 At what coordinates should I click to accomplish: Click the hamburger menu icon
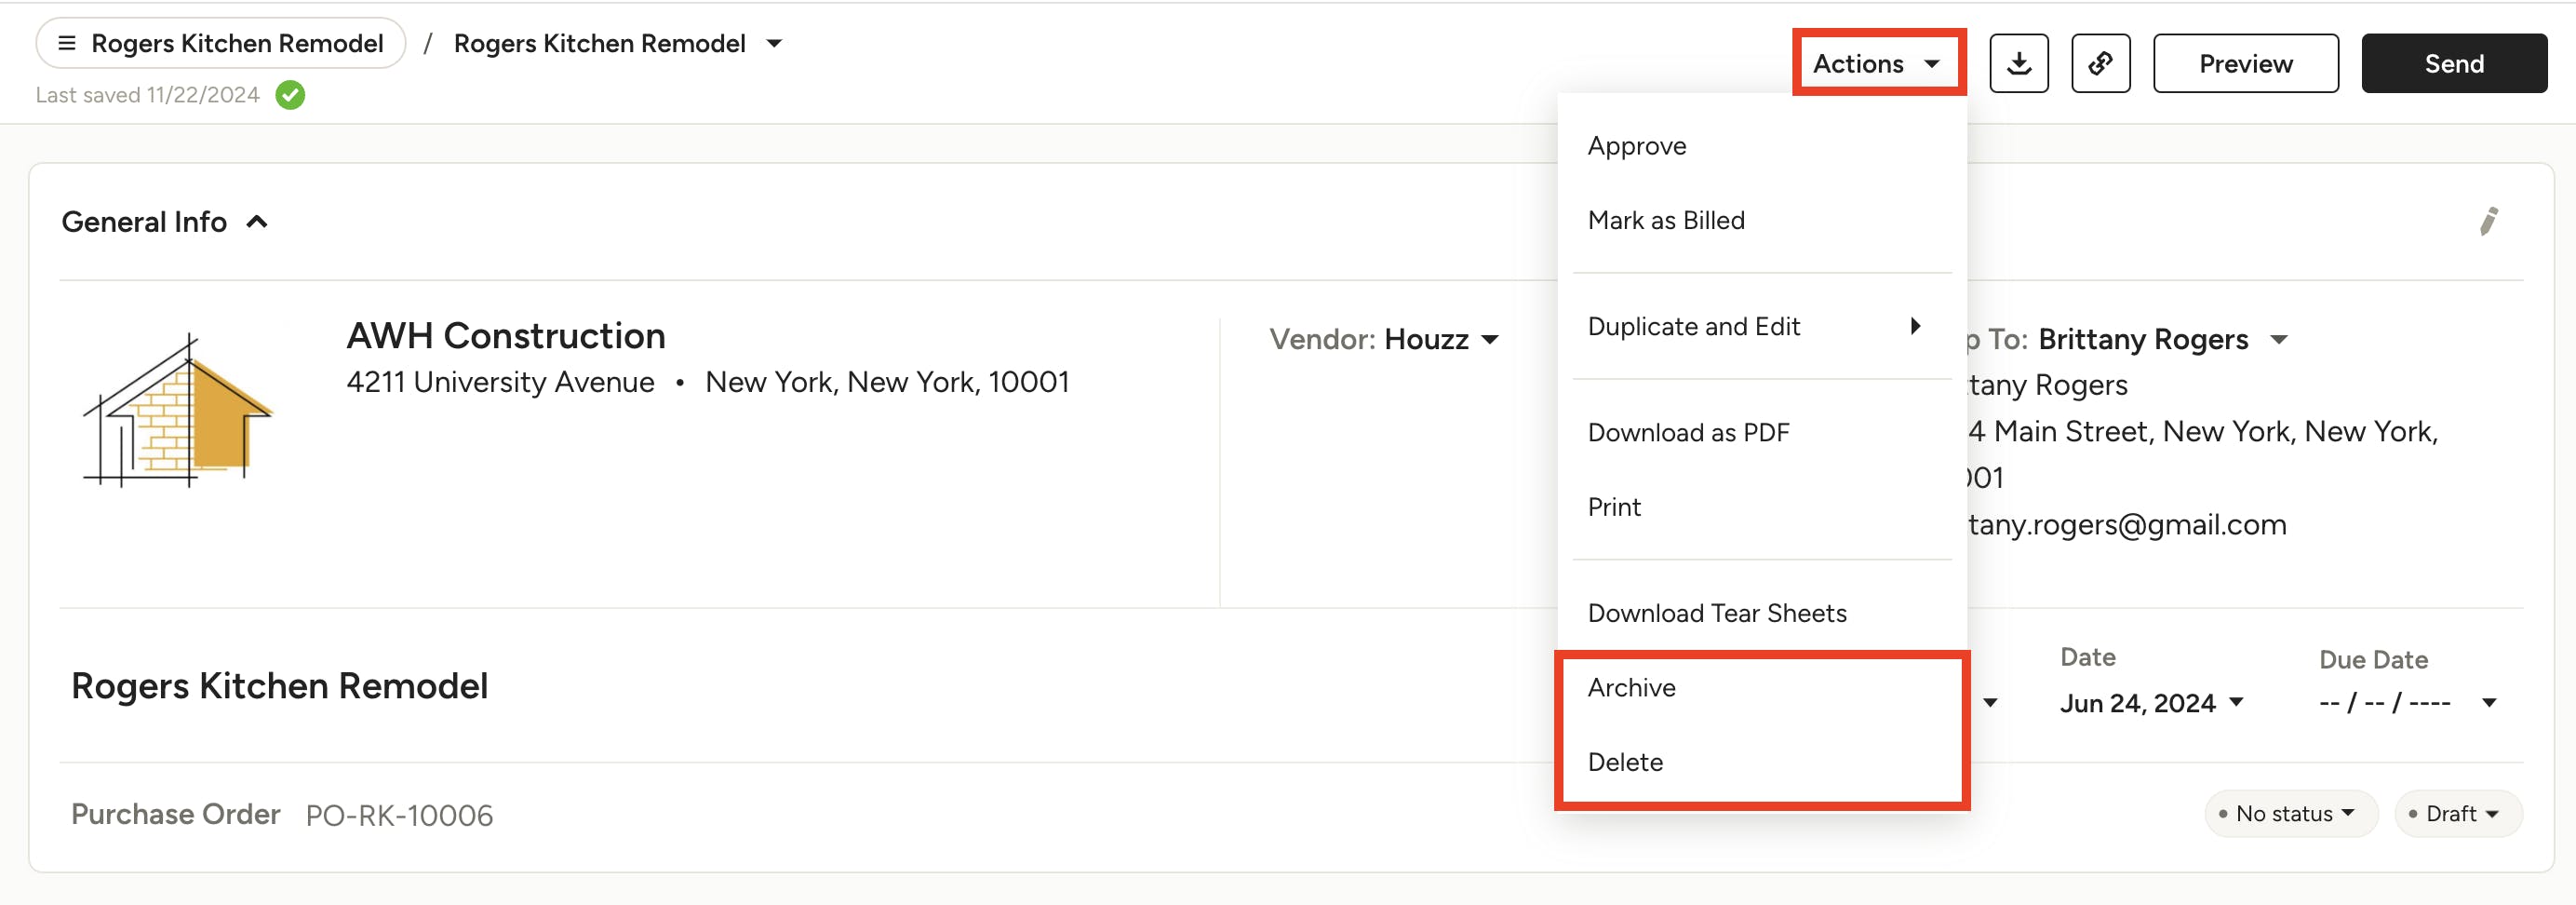pyautogui.click(x=67, y=43)
